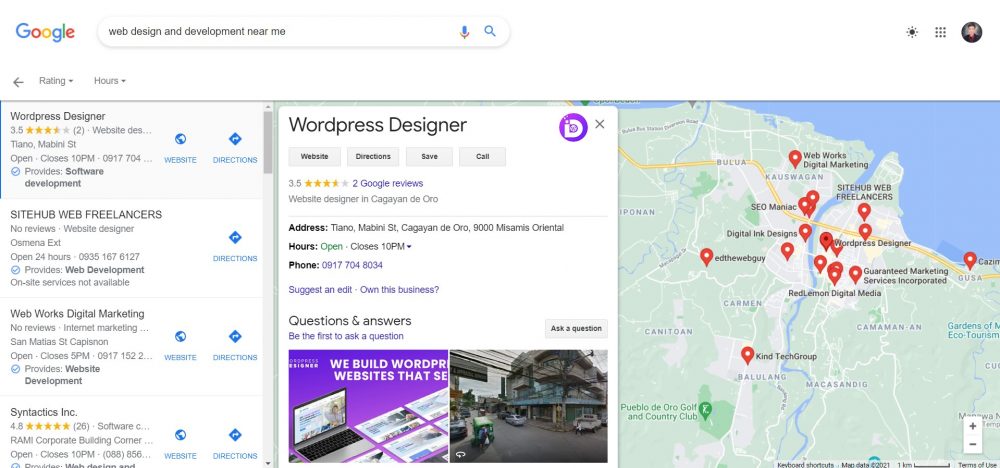The width and height of the screenshot is (1000, 468).
Task: Select the Syntactics Inc. listing title
Action: tap(44, 413)
